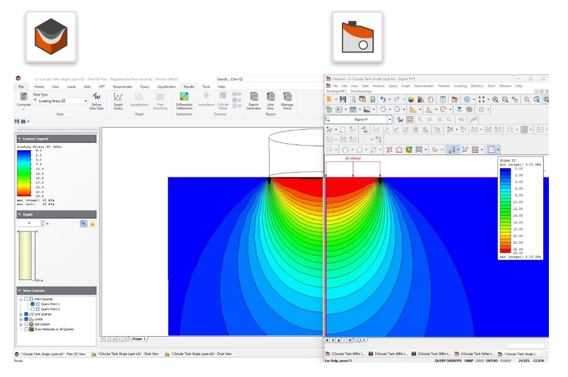This screenshot has height=377, width=568.
Task: Click the Add View ribbon icon
Action: pos(271,101)
